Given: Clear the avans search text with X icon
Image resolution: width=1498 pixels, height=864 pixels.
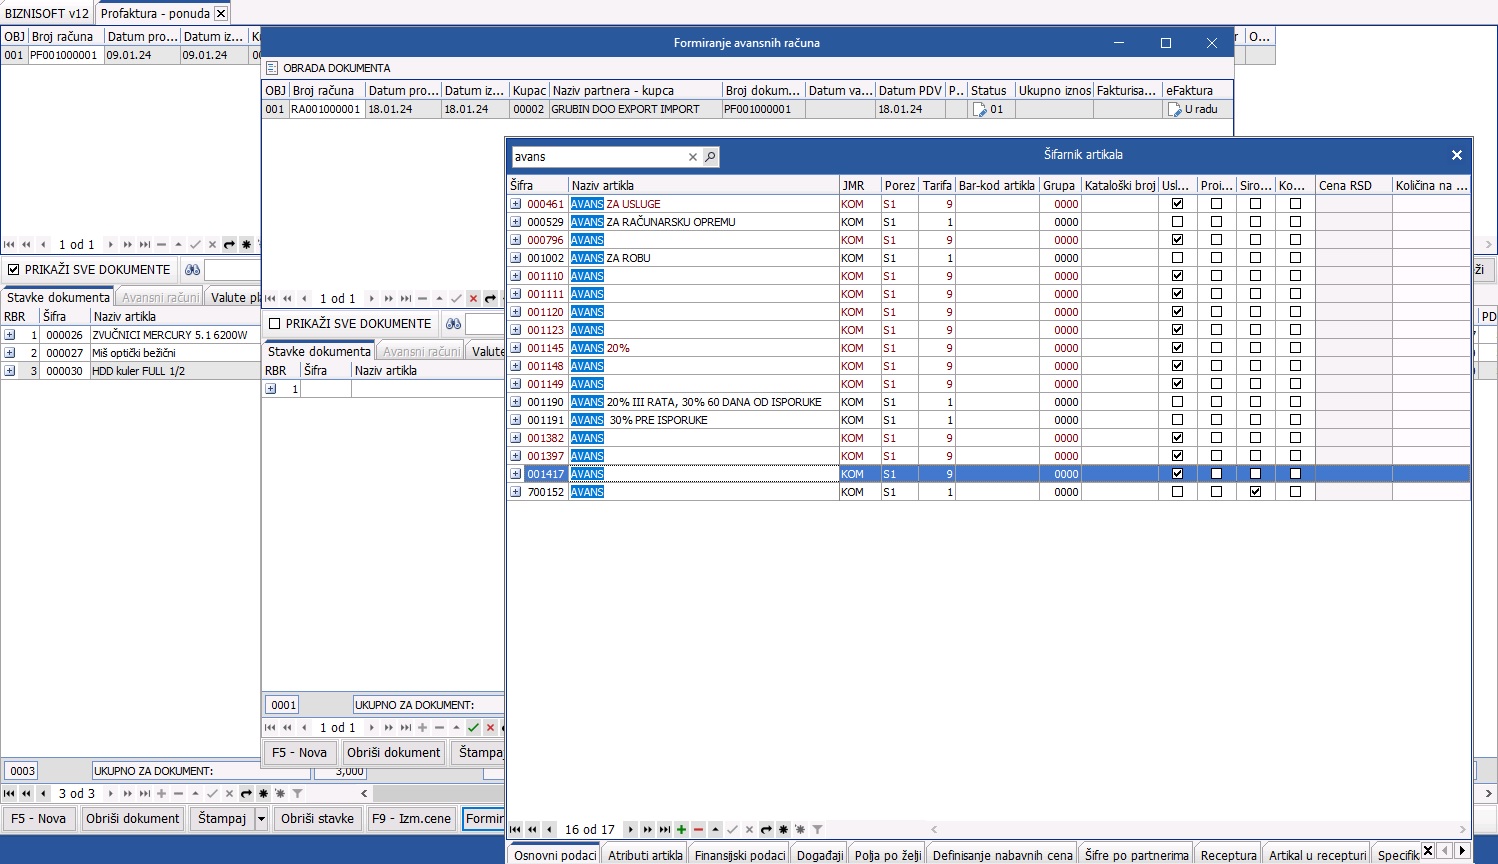Looking at the screenshot, I should click(x=692, y=157).
